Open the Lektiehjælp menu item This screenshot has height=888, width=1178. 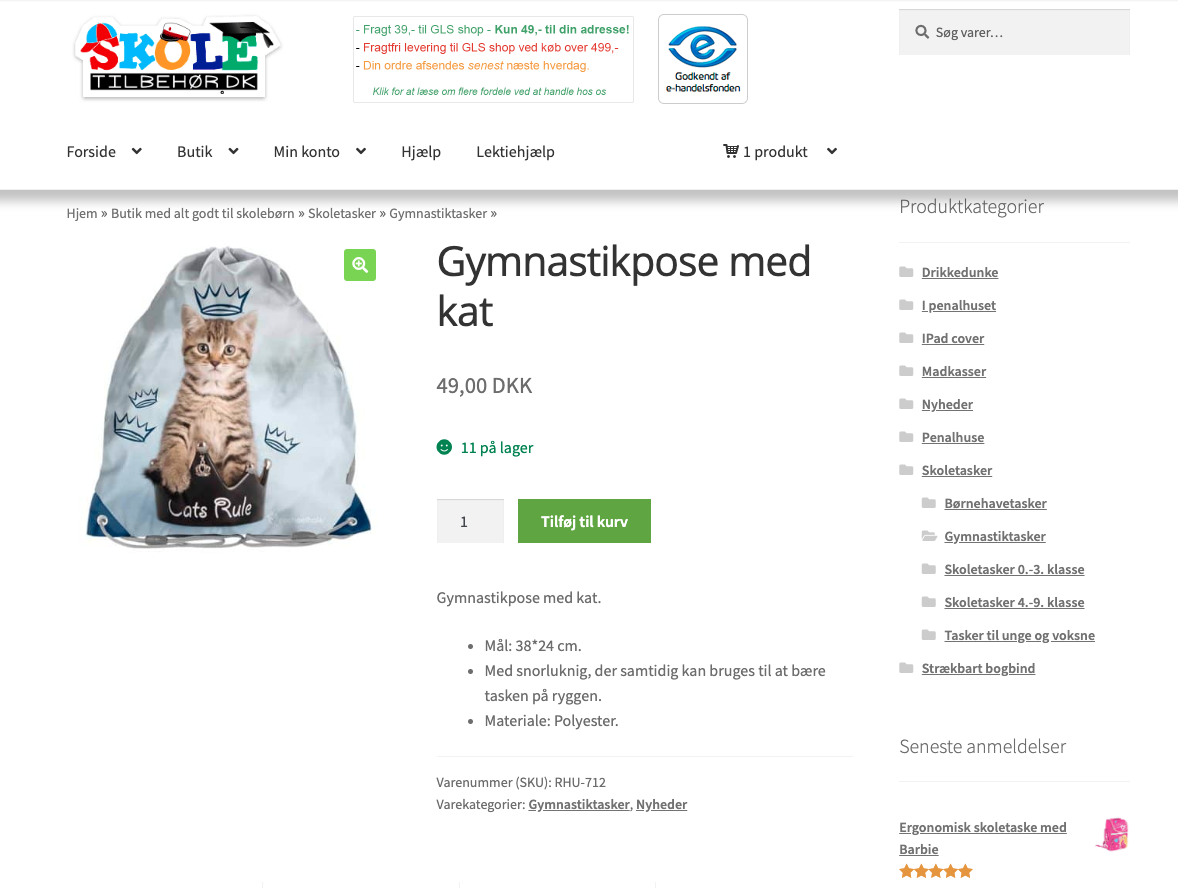[x=515, y=152]
